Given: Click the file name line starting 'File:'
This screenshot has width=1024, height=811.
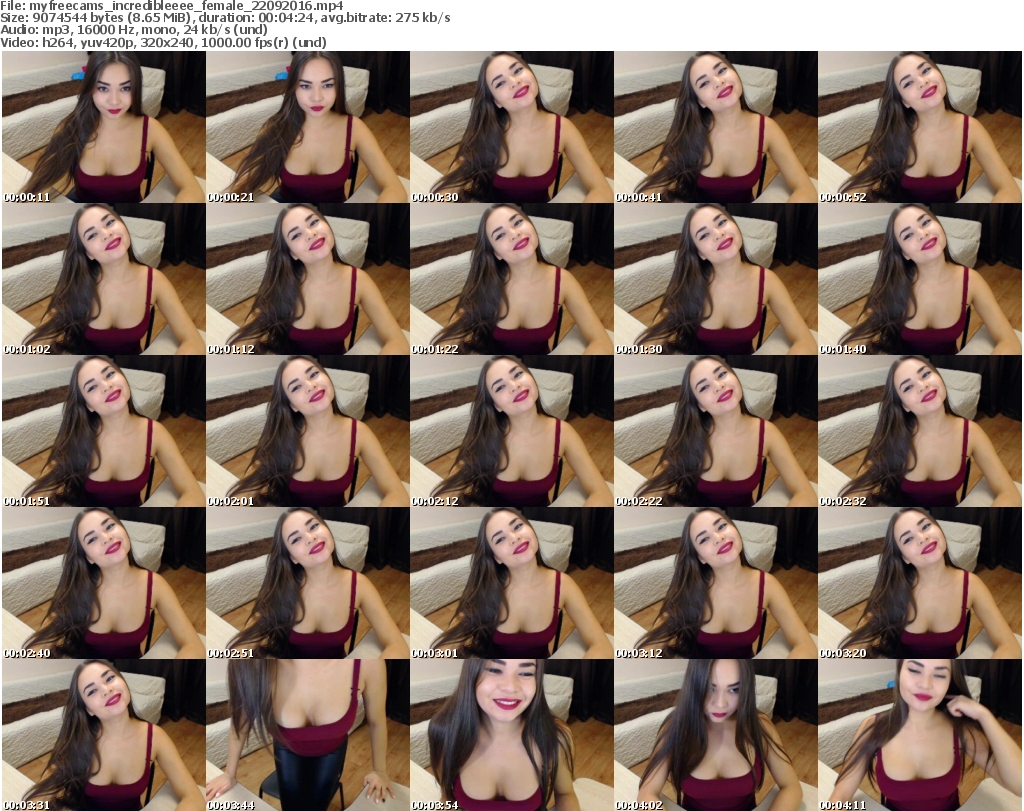Looking at the screenshot, I should 172,6.
